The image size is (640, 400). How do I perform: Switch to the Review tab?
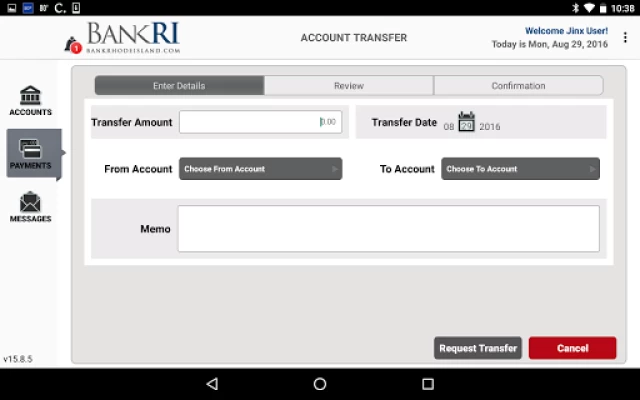point(348,86)
